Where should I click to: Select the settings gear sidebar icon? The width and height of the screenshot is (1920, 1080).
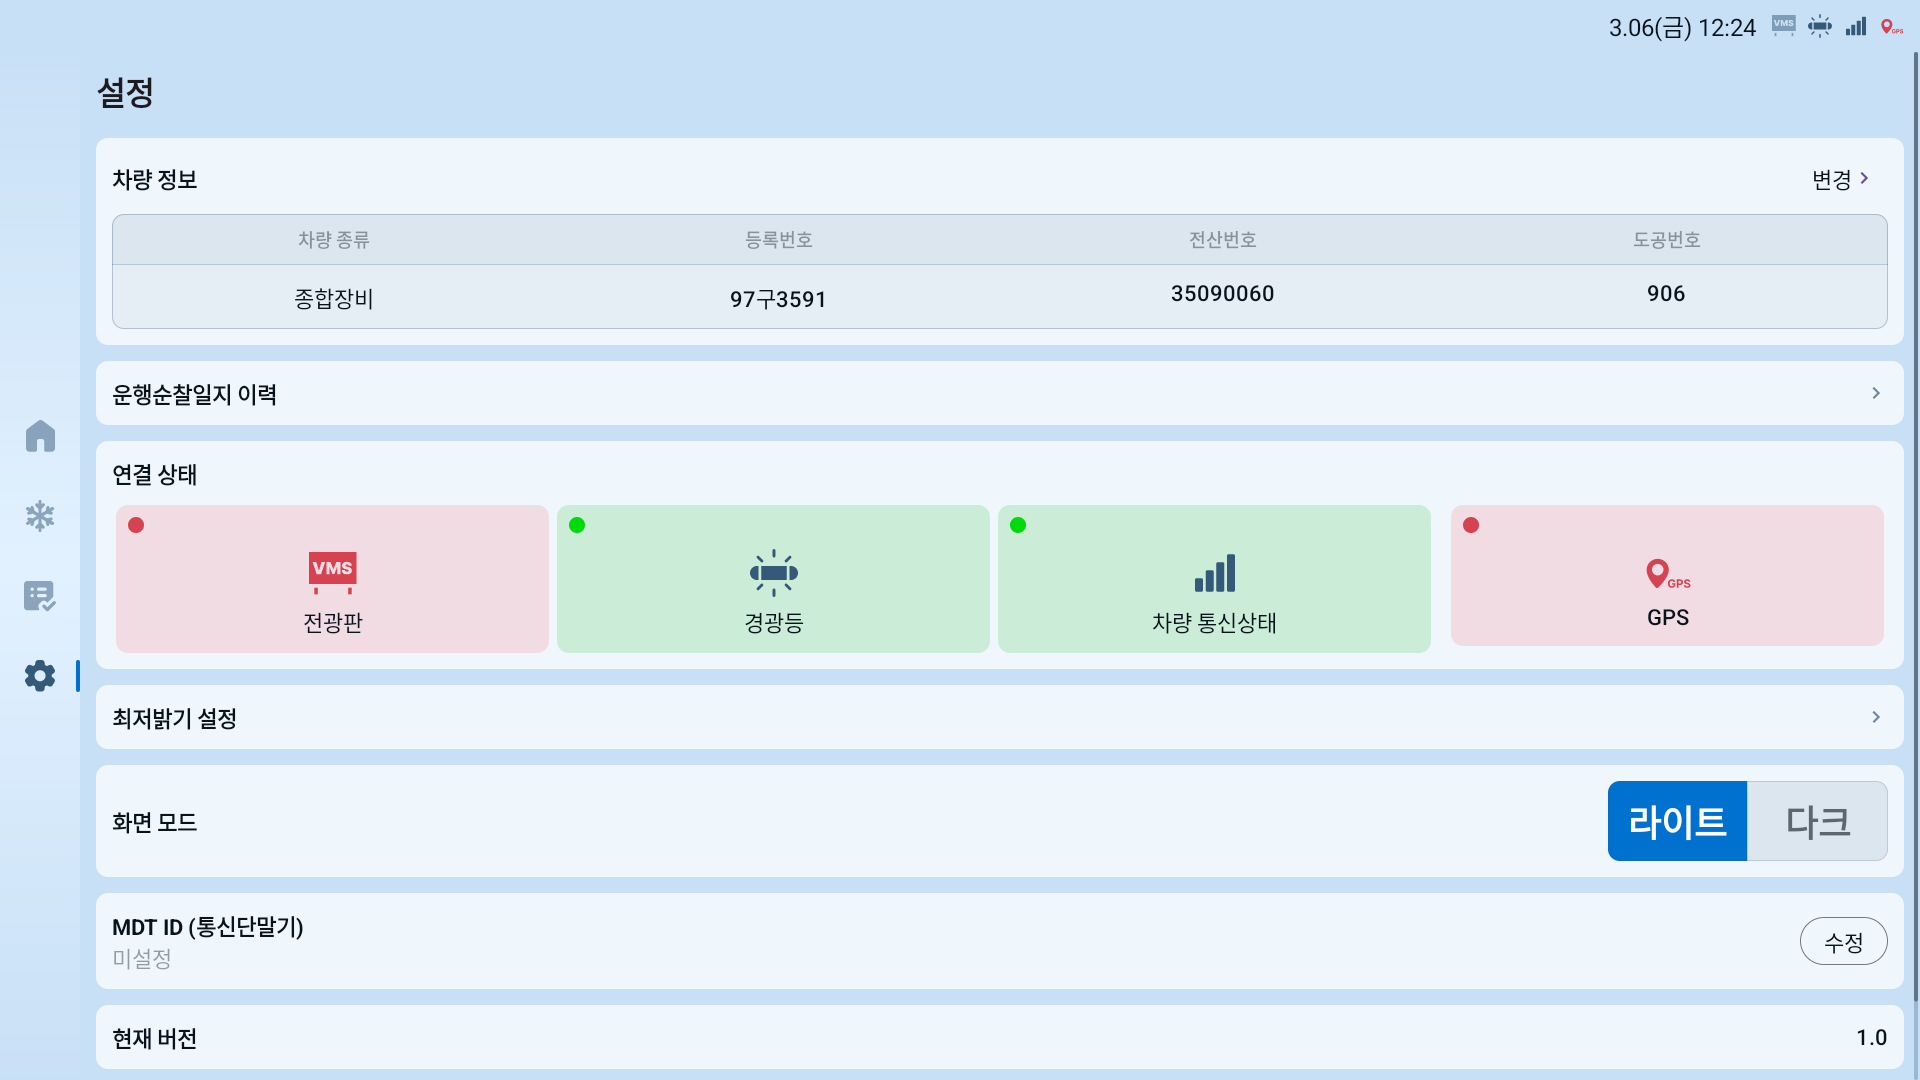click(x=40, y=676)
